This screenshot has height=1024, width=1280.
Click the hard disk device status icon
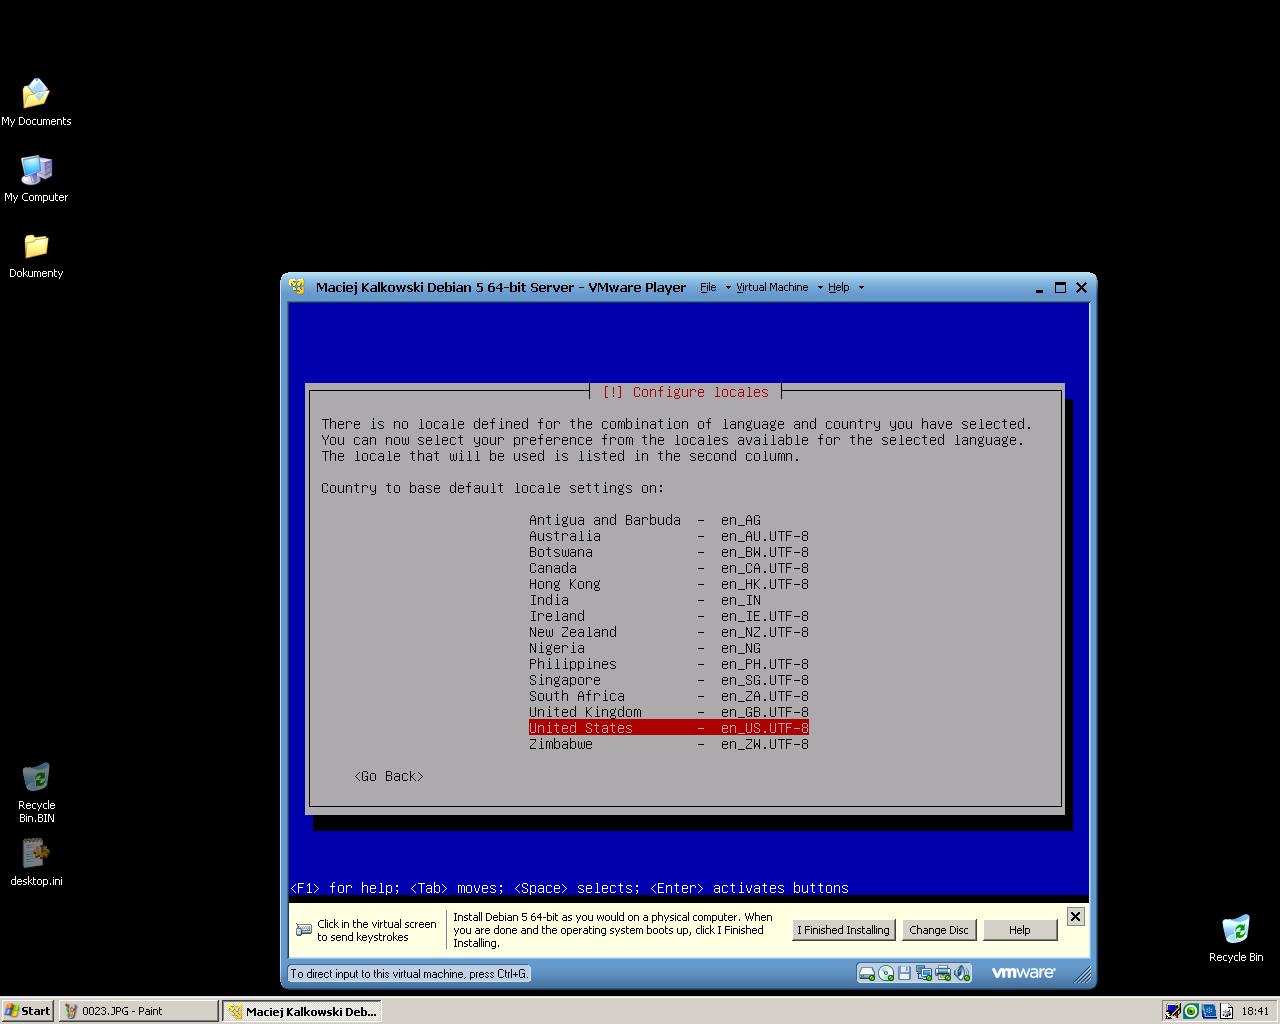coord(867,973)
